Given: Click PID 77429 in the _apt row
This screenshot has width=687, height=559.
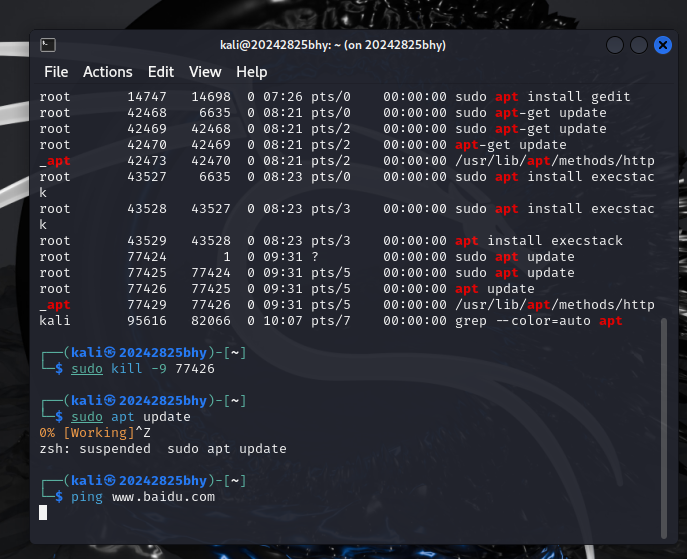Looking at the screenshot, I should pyautogui.click(x=147, y=305).
